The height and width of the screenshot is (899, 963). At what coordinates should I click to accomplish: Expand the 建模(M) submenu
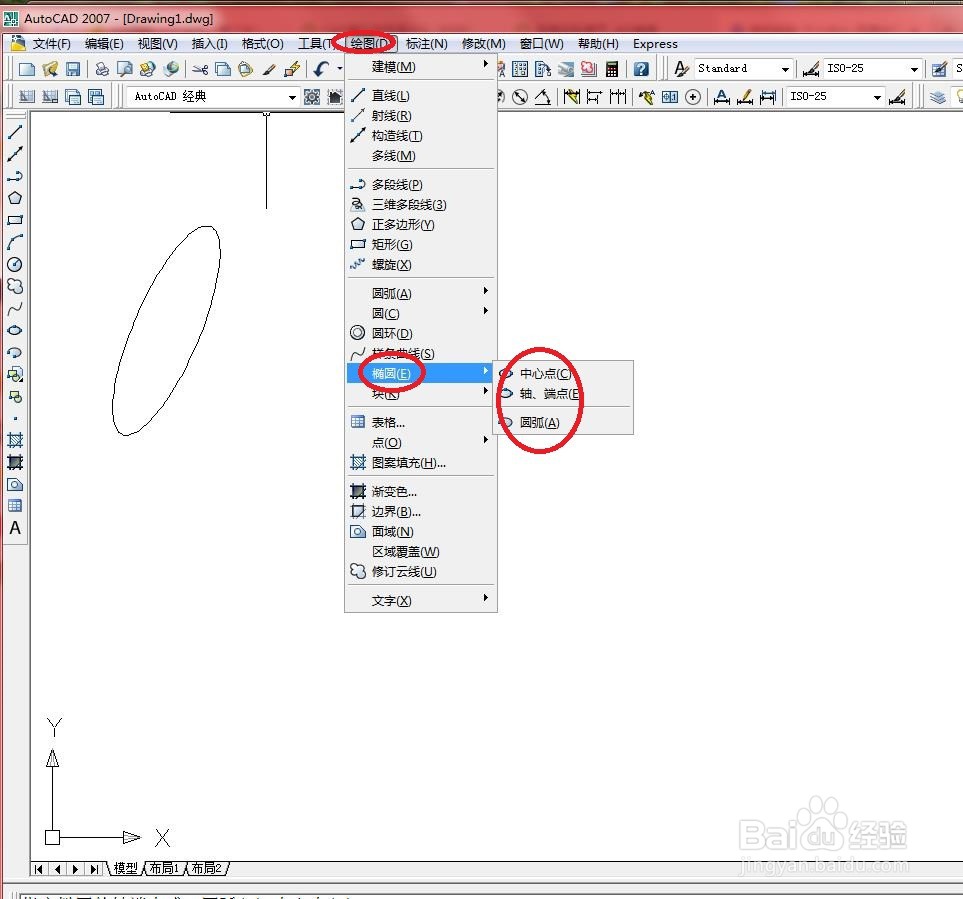[x=421, y=67]
